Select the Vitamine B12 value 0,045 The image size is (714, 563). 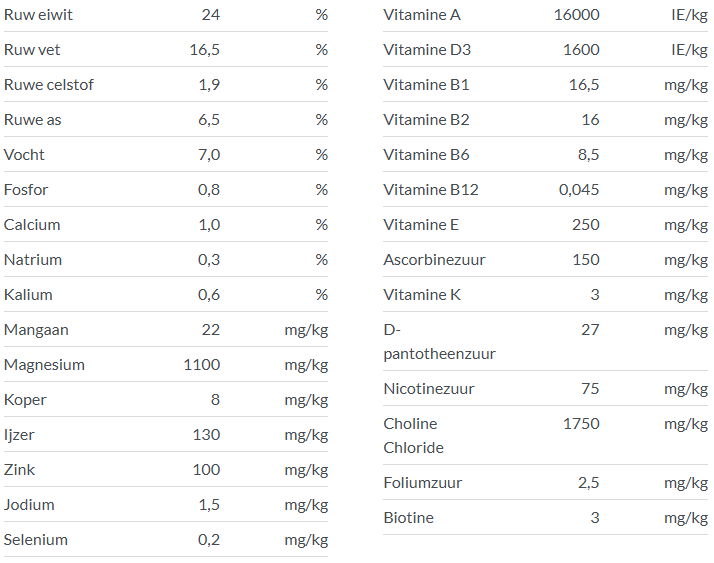coord(579,190)
